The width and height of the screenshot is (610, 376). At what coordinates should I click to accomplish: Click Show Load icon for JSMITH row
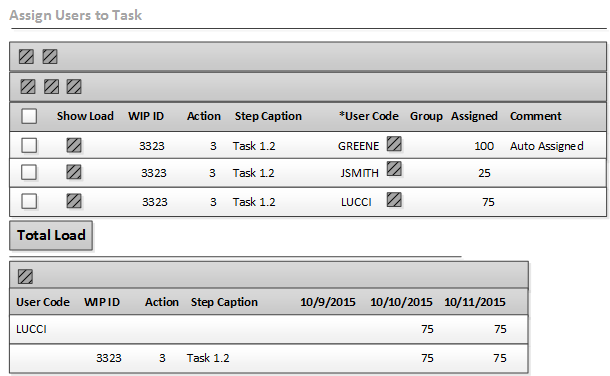point(74,172)
